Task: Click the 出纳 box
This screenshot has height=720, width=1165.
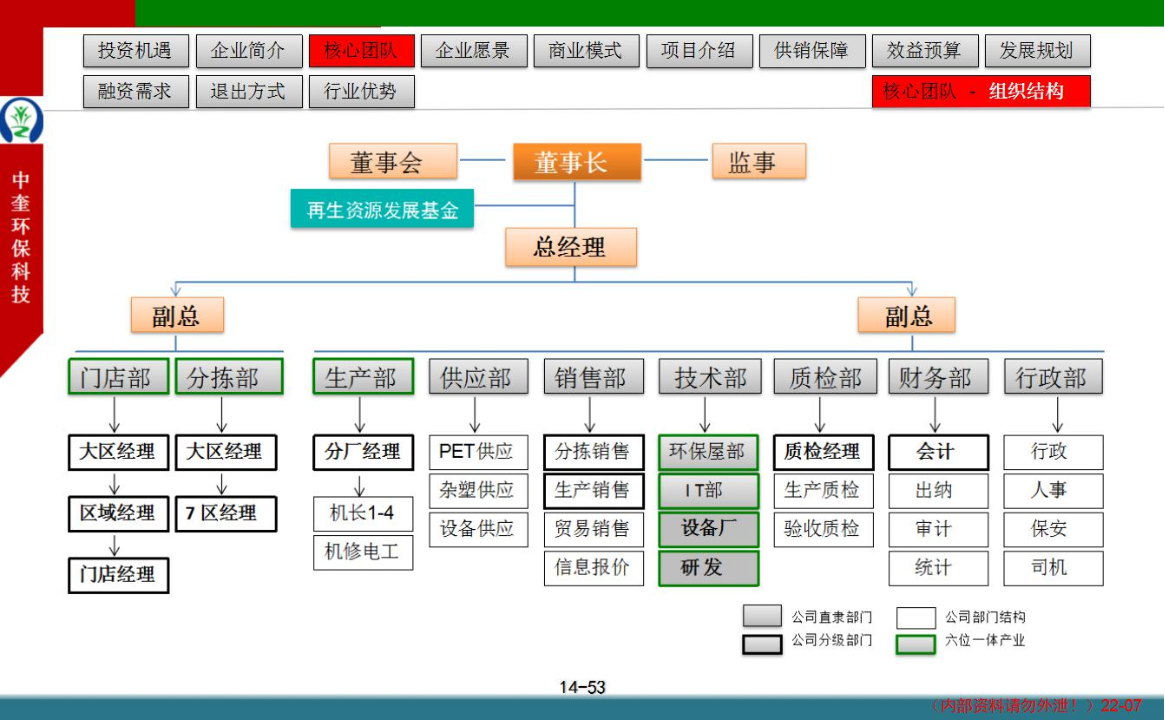Action: click(938, 490)
